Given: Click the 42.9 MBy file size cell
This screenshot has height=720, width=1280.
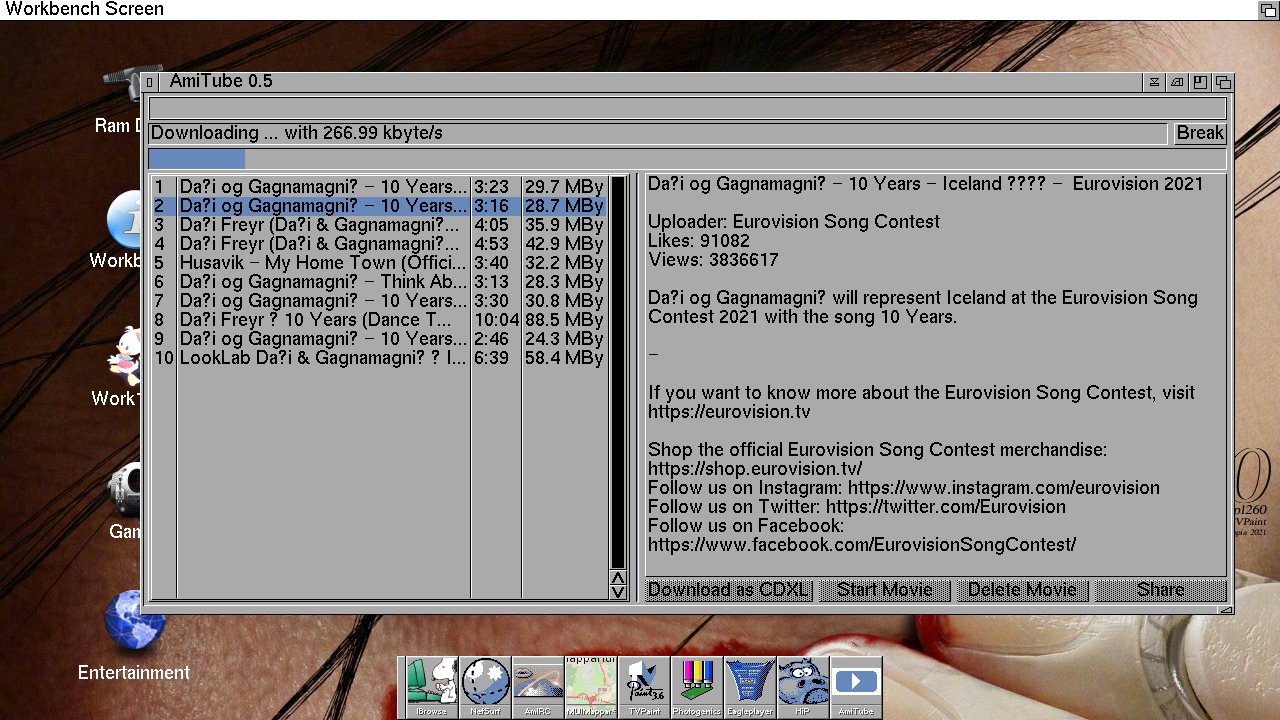Looking at the screenshot, I should [x=564, y=244].
